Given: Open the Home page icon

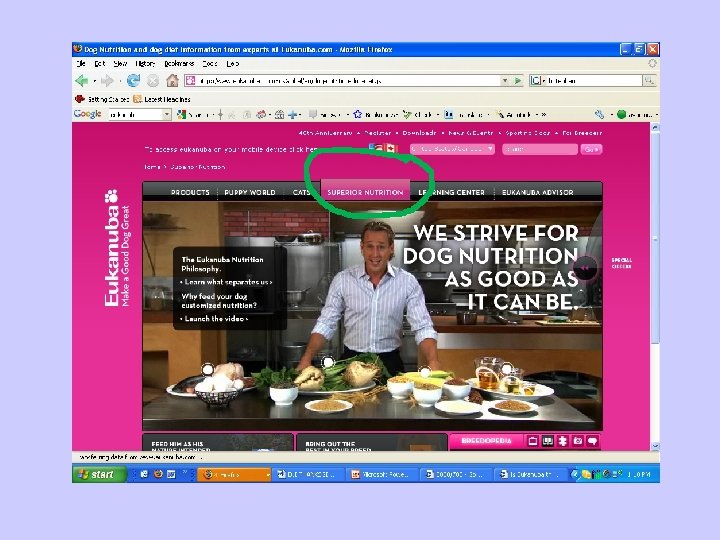Looking at the screenshot, I should point(172,81).
